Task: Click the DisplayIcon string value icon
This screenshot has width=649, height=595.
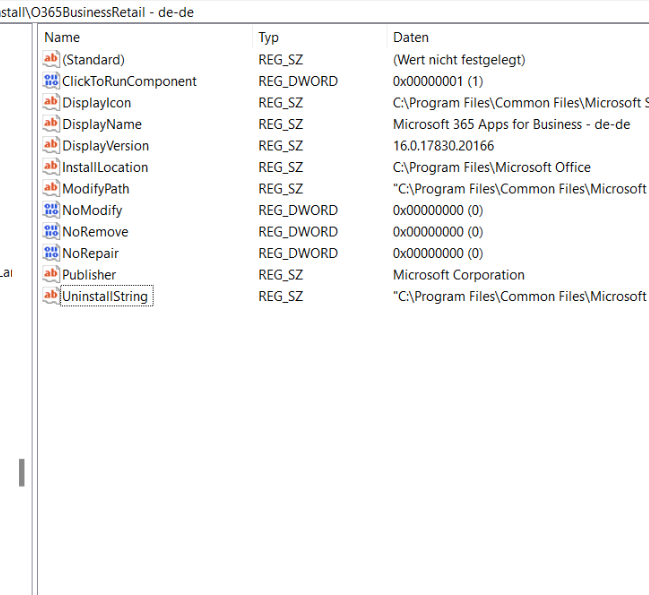Action: coord(51,103)
